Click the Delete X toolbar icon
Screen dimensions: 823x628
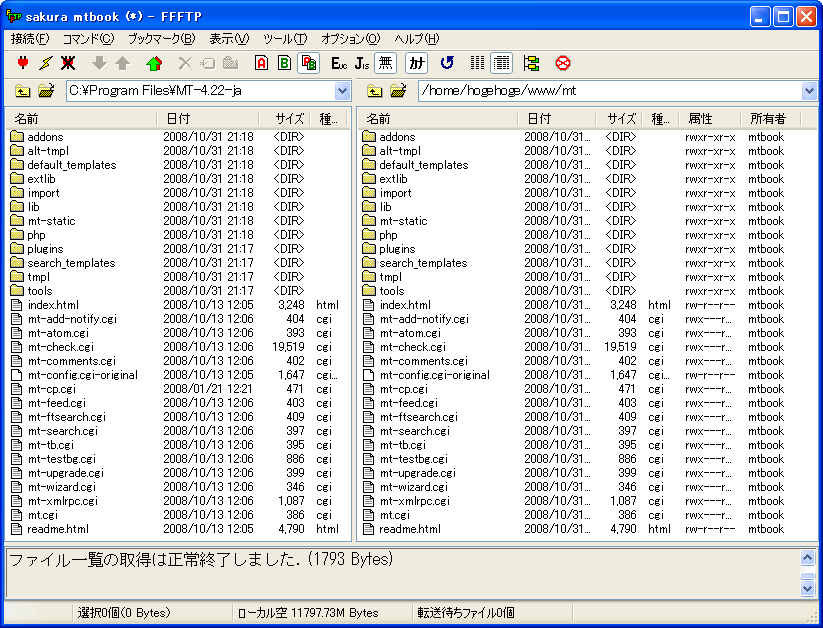click(x=185, y=63)
